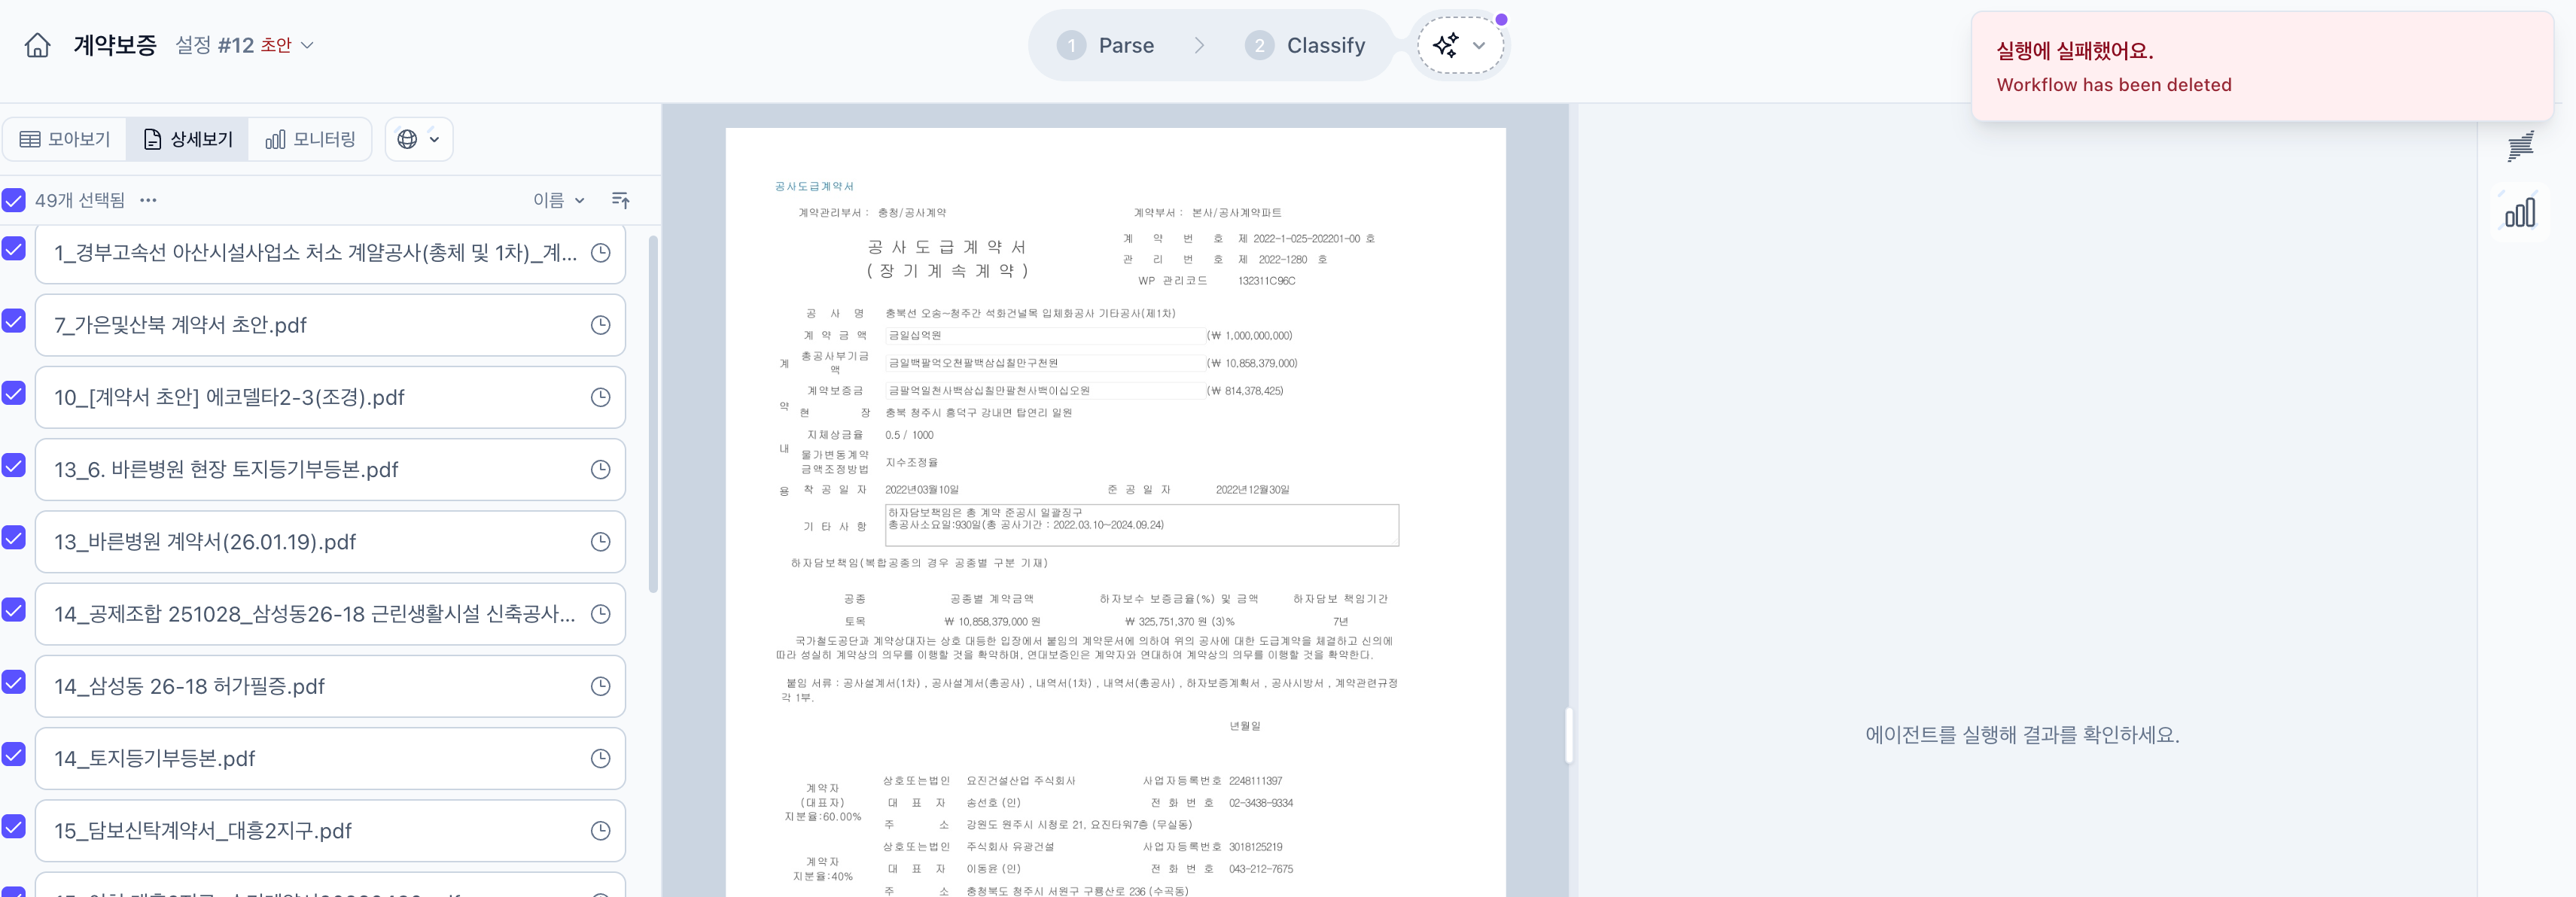2576x897 pixels.
Task: Open file 10_[계약서 초안] 에코델타2-3(조경).pdf
Action: click(x=330, y=397)
